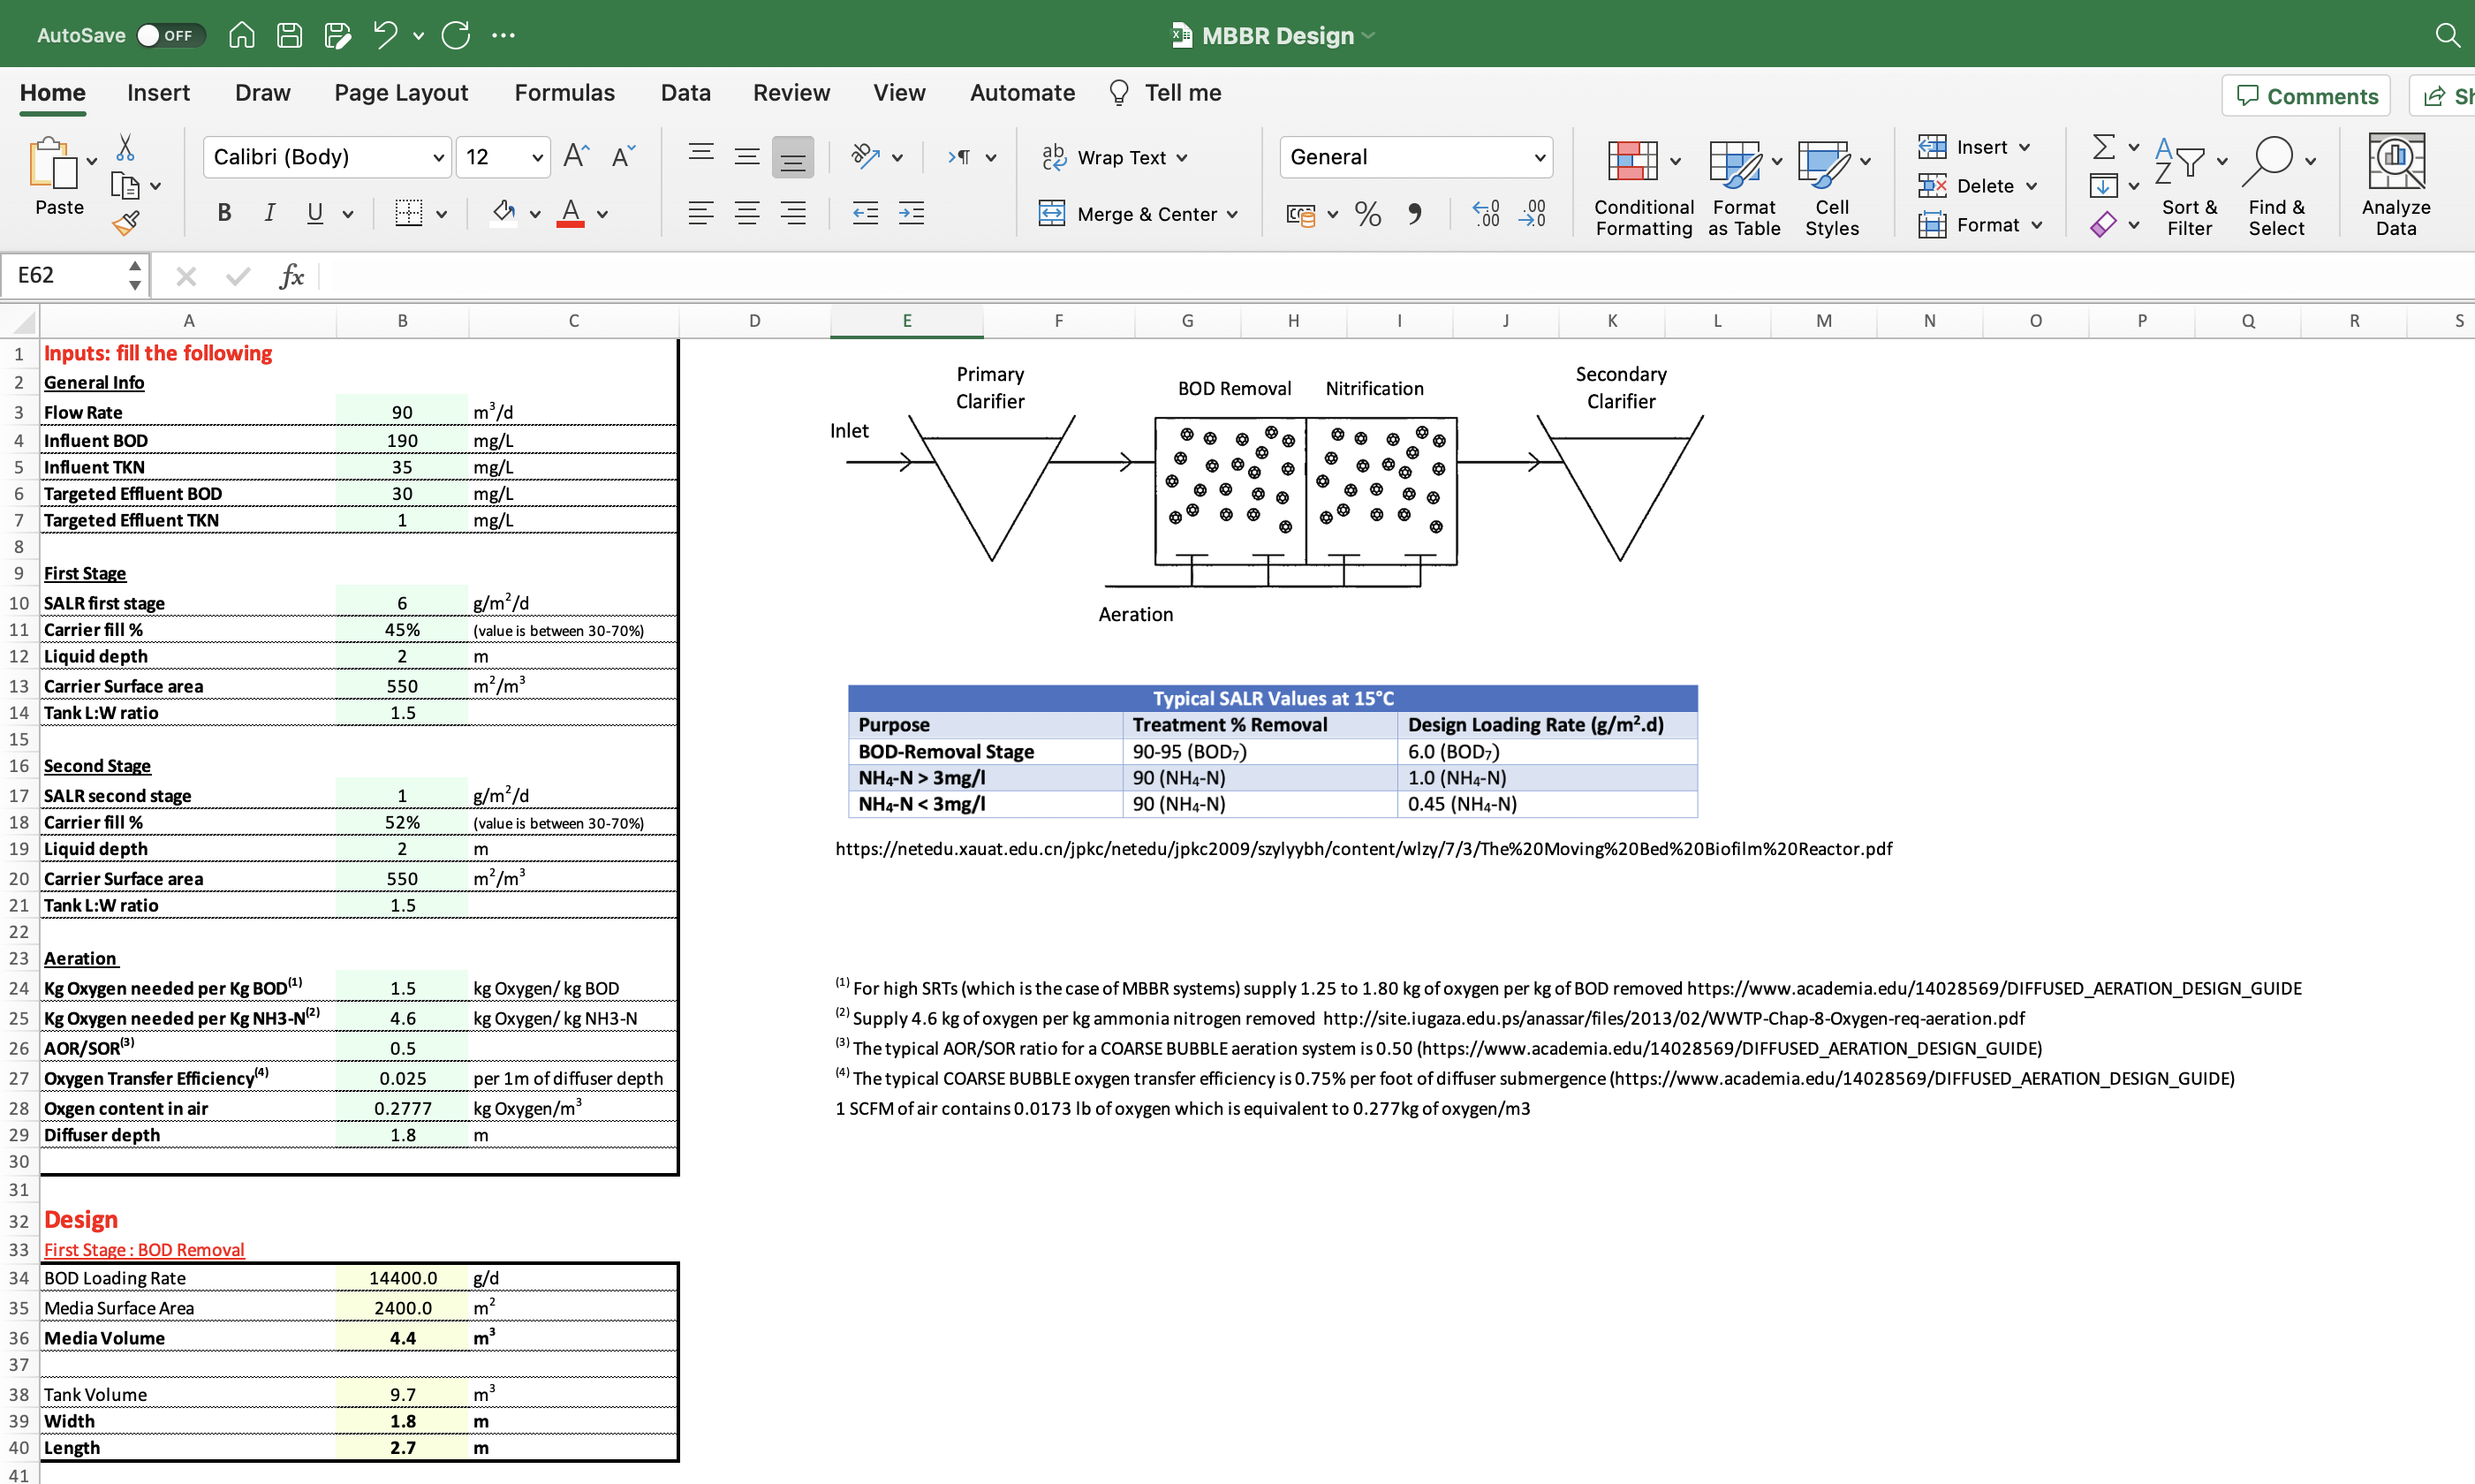The image size is (2475, 1484).
Task: Align text right
Action: (x=793, y=213)
